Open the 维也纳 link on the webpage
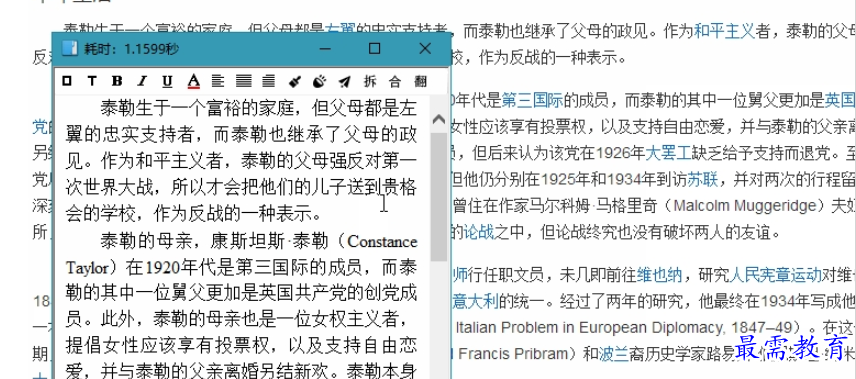 659,275
